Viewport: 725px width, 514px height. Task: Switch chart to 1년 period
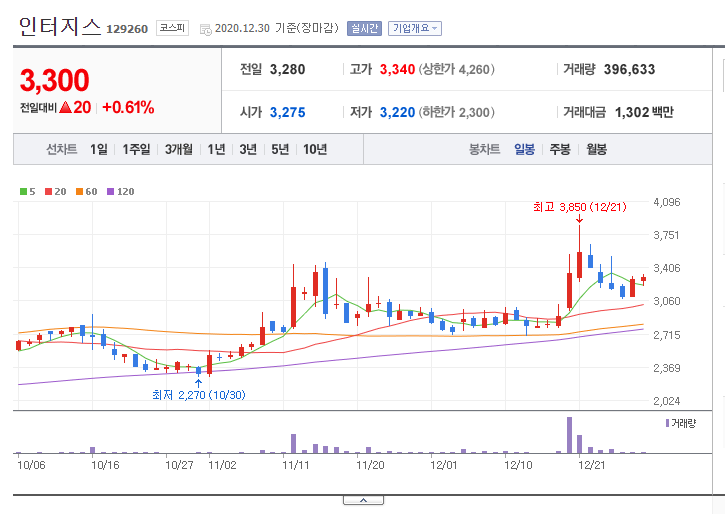pyautogui.click(x=216, y=149)
